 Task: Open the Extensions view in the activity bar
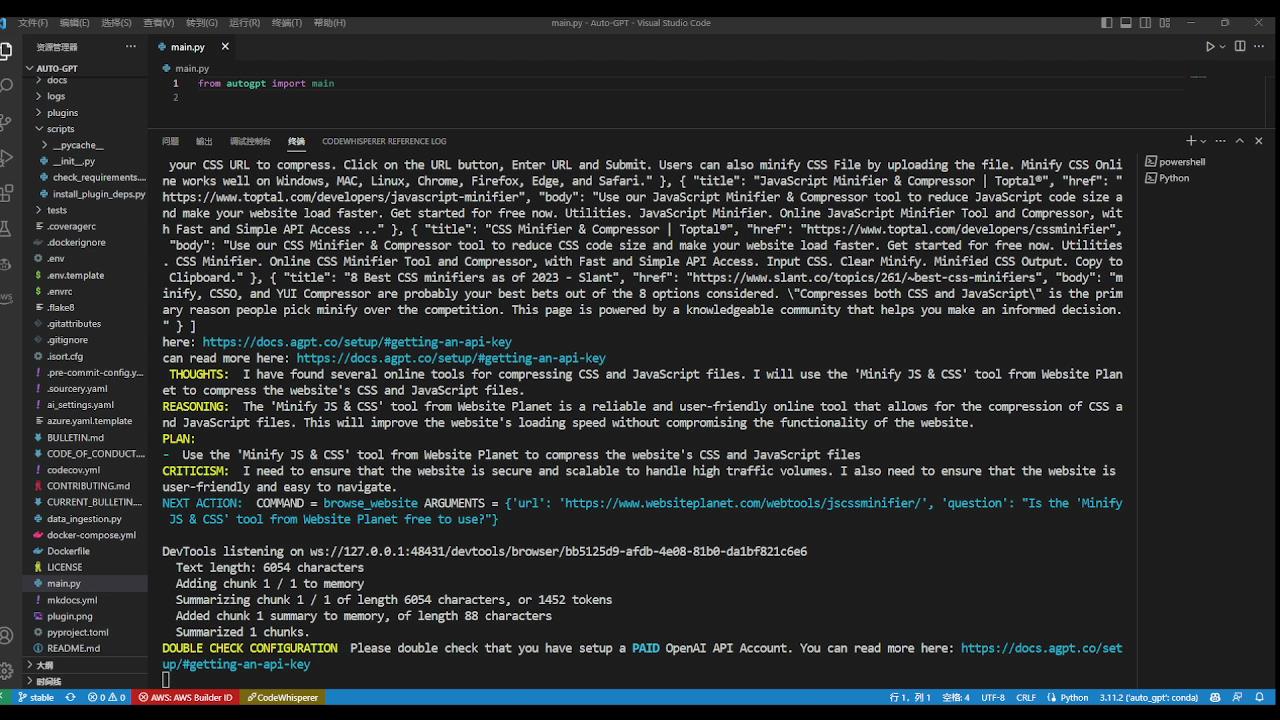pyautogui.click(x=6, y=193)
